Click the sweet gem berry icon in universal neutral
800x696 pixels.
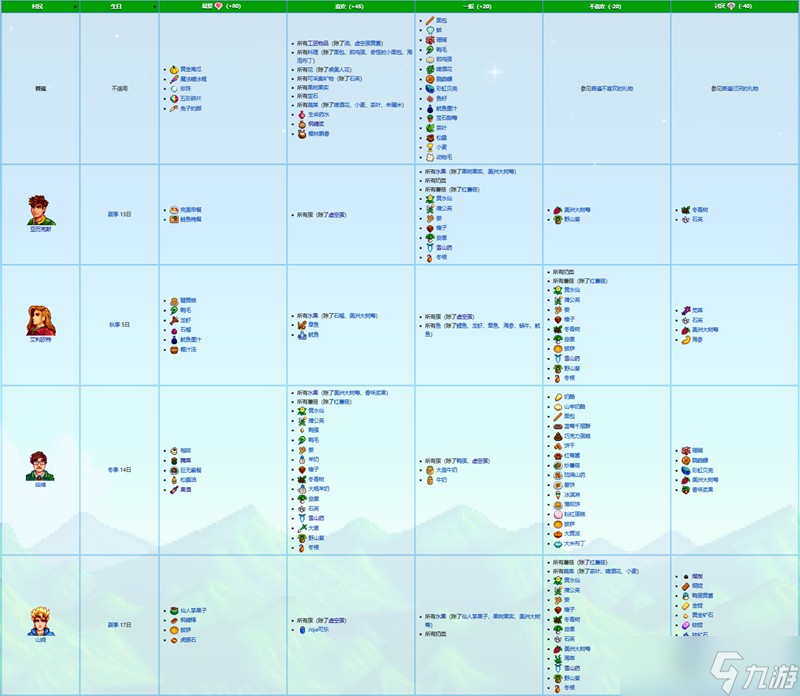tap(430, 118)
